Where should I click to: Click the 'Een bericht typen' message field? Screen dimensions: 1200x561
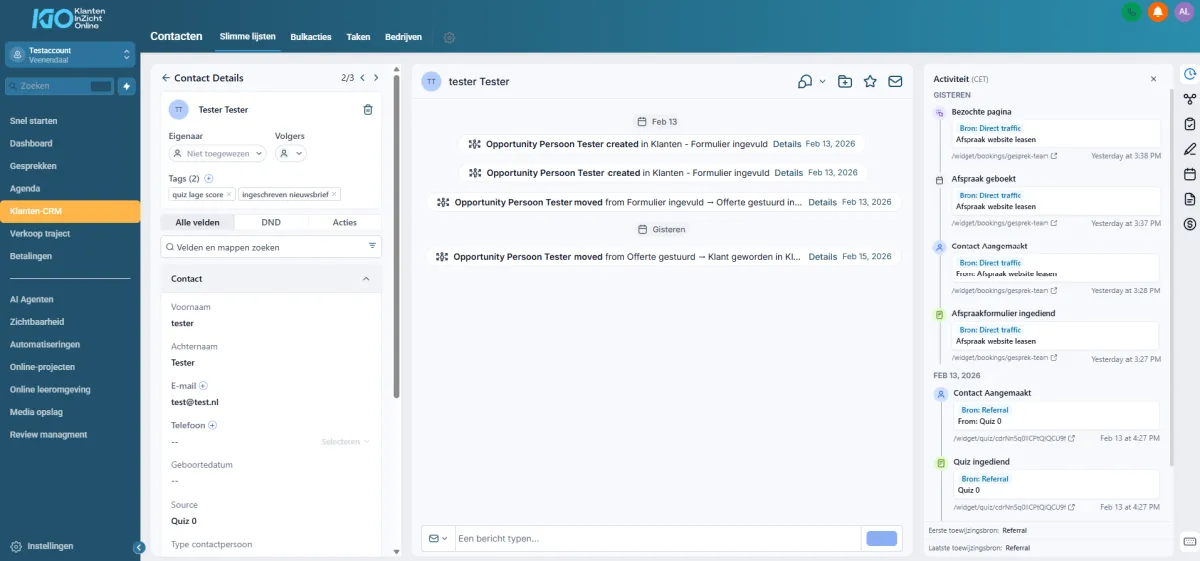(658, 538)
